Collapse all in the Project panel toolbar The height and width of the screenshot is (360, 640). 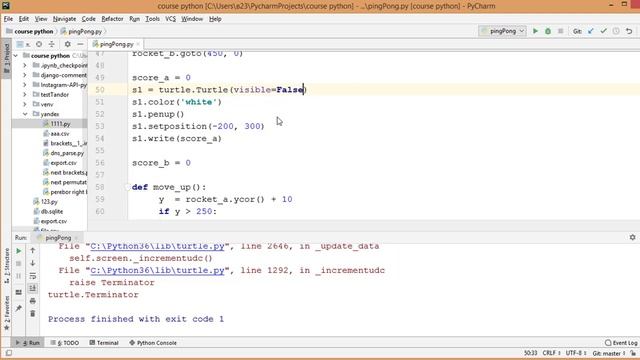(51, 44)
